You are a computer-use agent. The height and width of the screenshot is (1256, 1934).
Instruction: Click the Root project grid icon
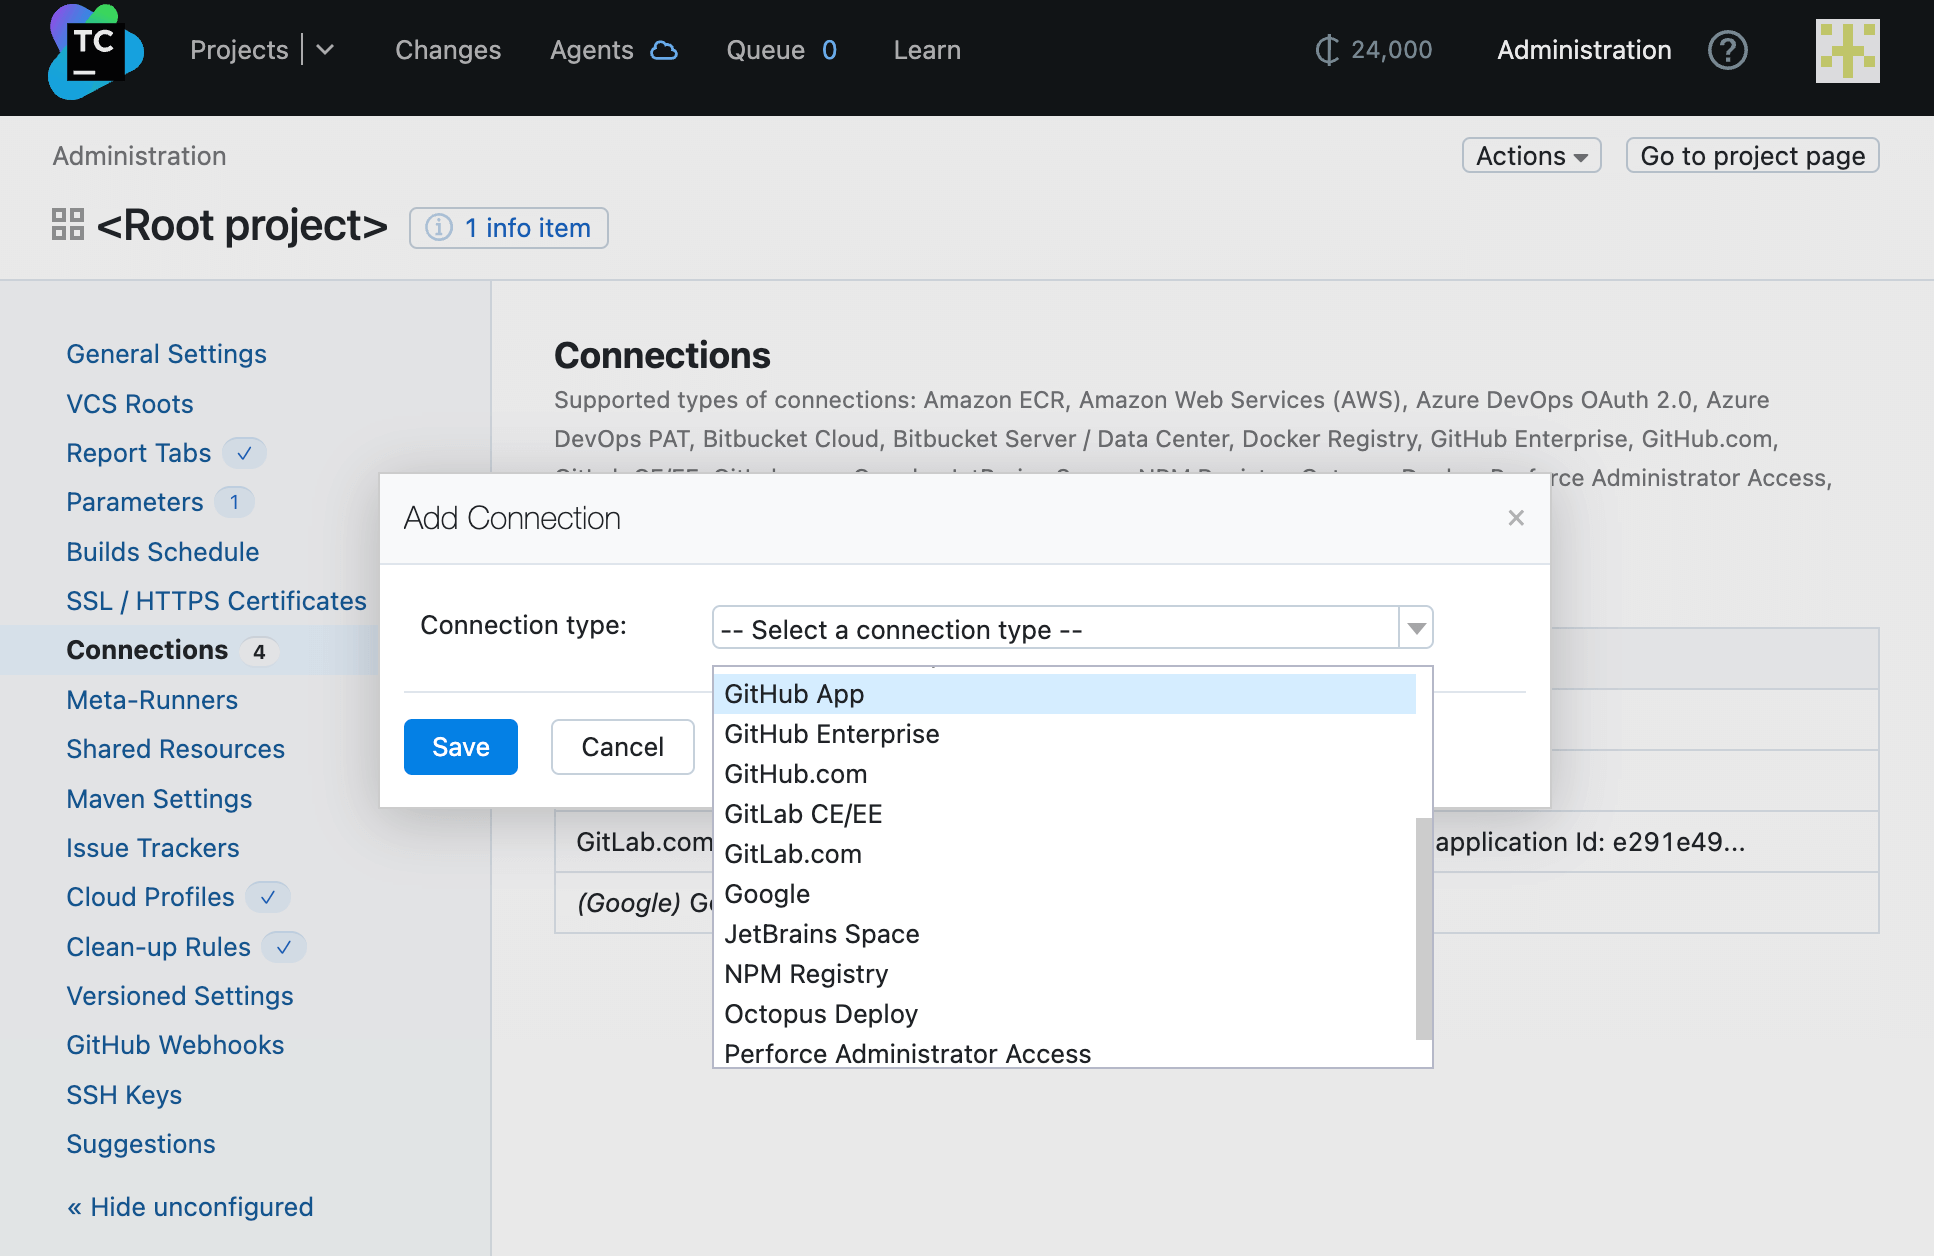[x=68, y=224]
